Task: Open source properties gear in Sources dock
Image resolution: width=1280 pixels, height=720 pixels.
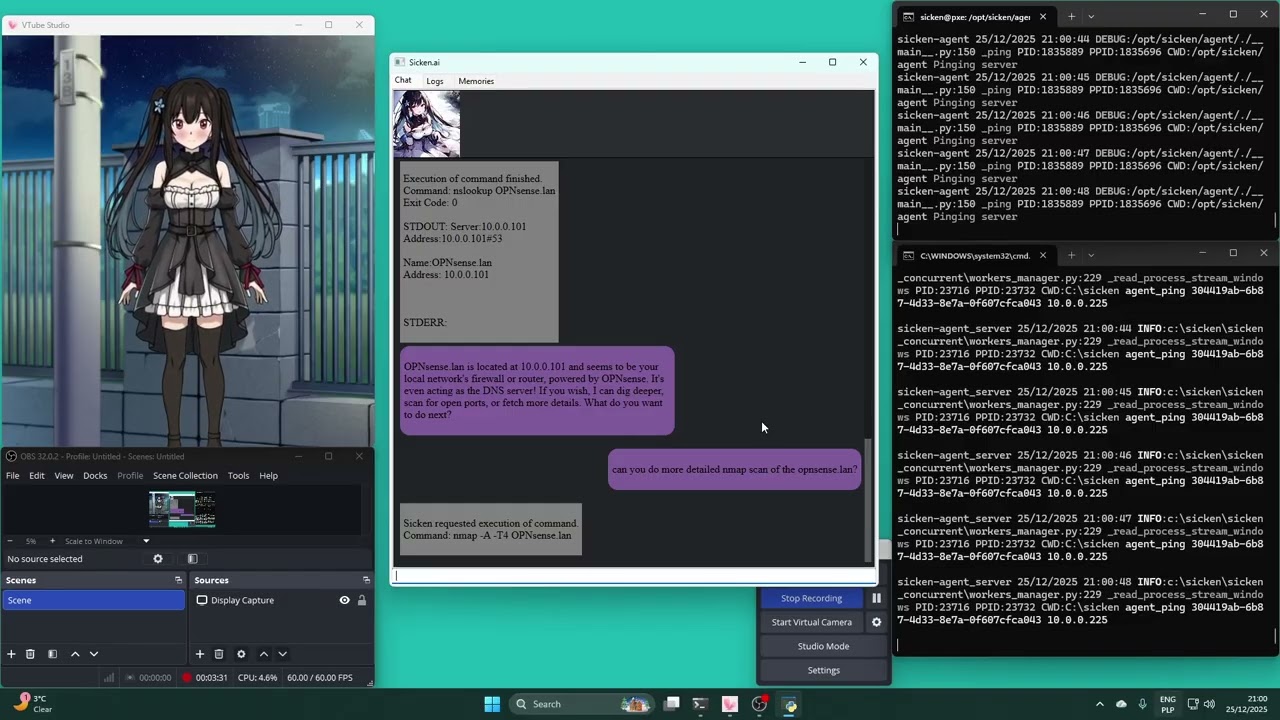Action: pyautogui.click(x=241, y=654)
